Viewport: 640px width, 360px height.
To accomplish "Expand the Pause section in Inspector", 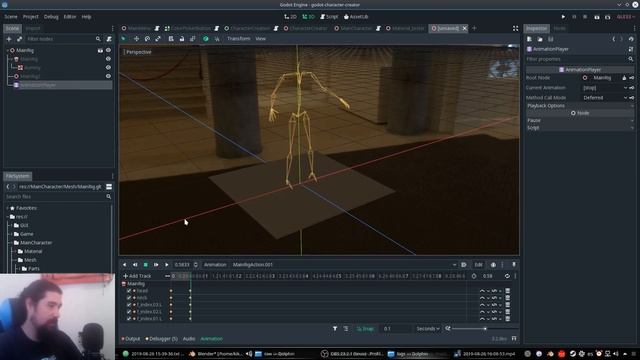I will (x=580, y=120).
